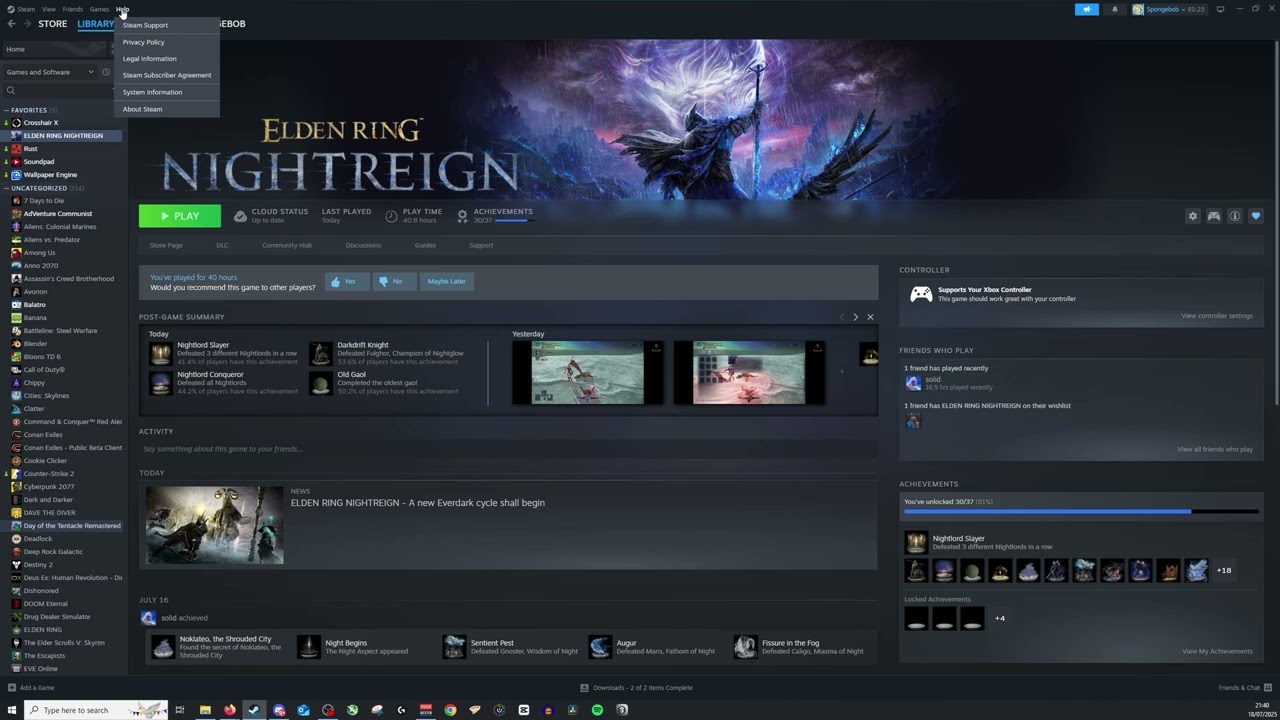Screen dimensions: 1280x720
Task: Click friend avatar under played recently
Action: click(912, 383)
